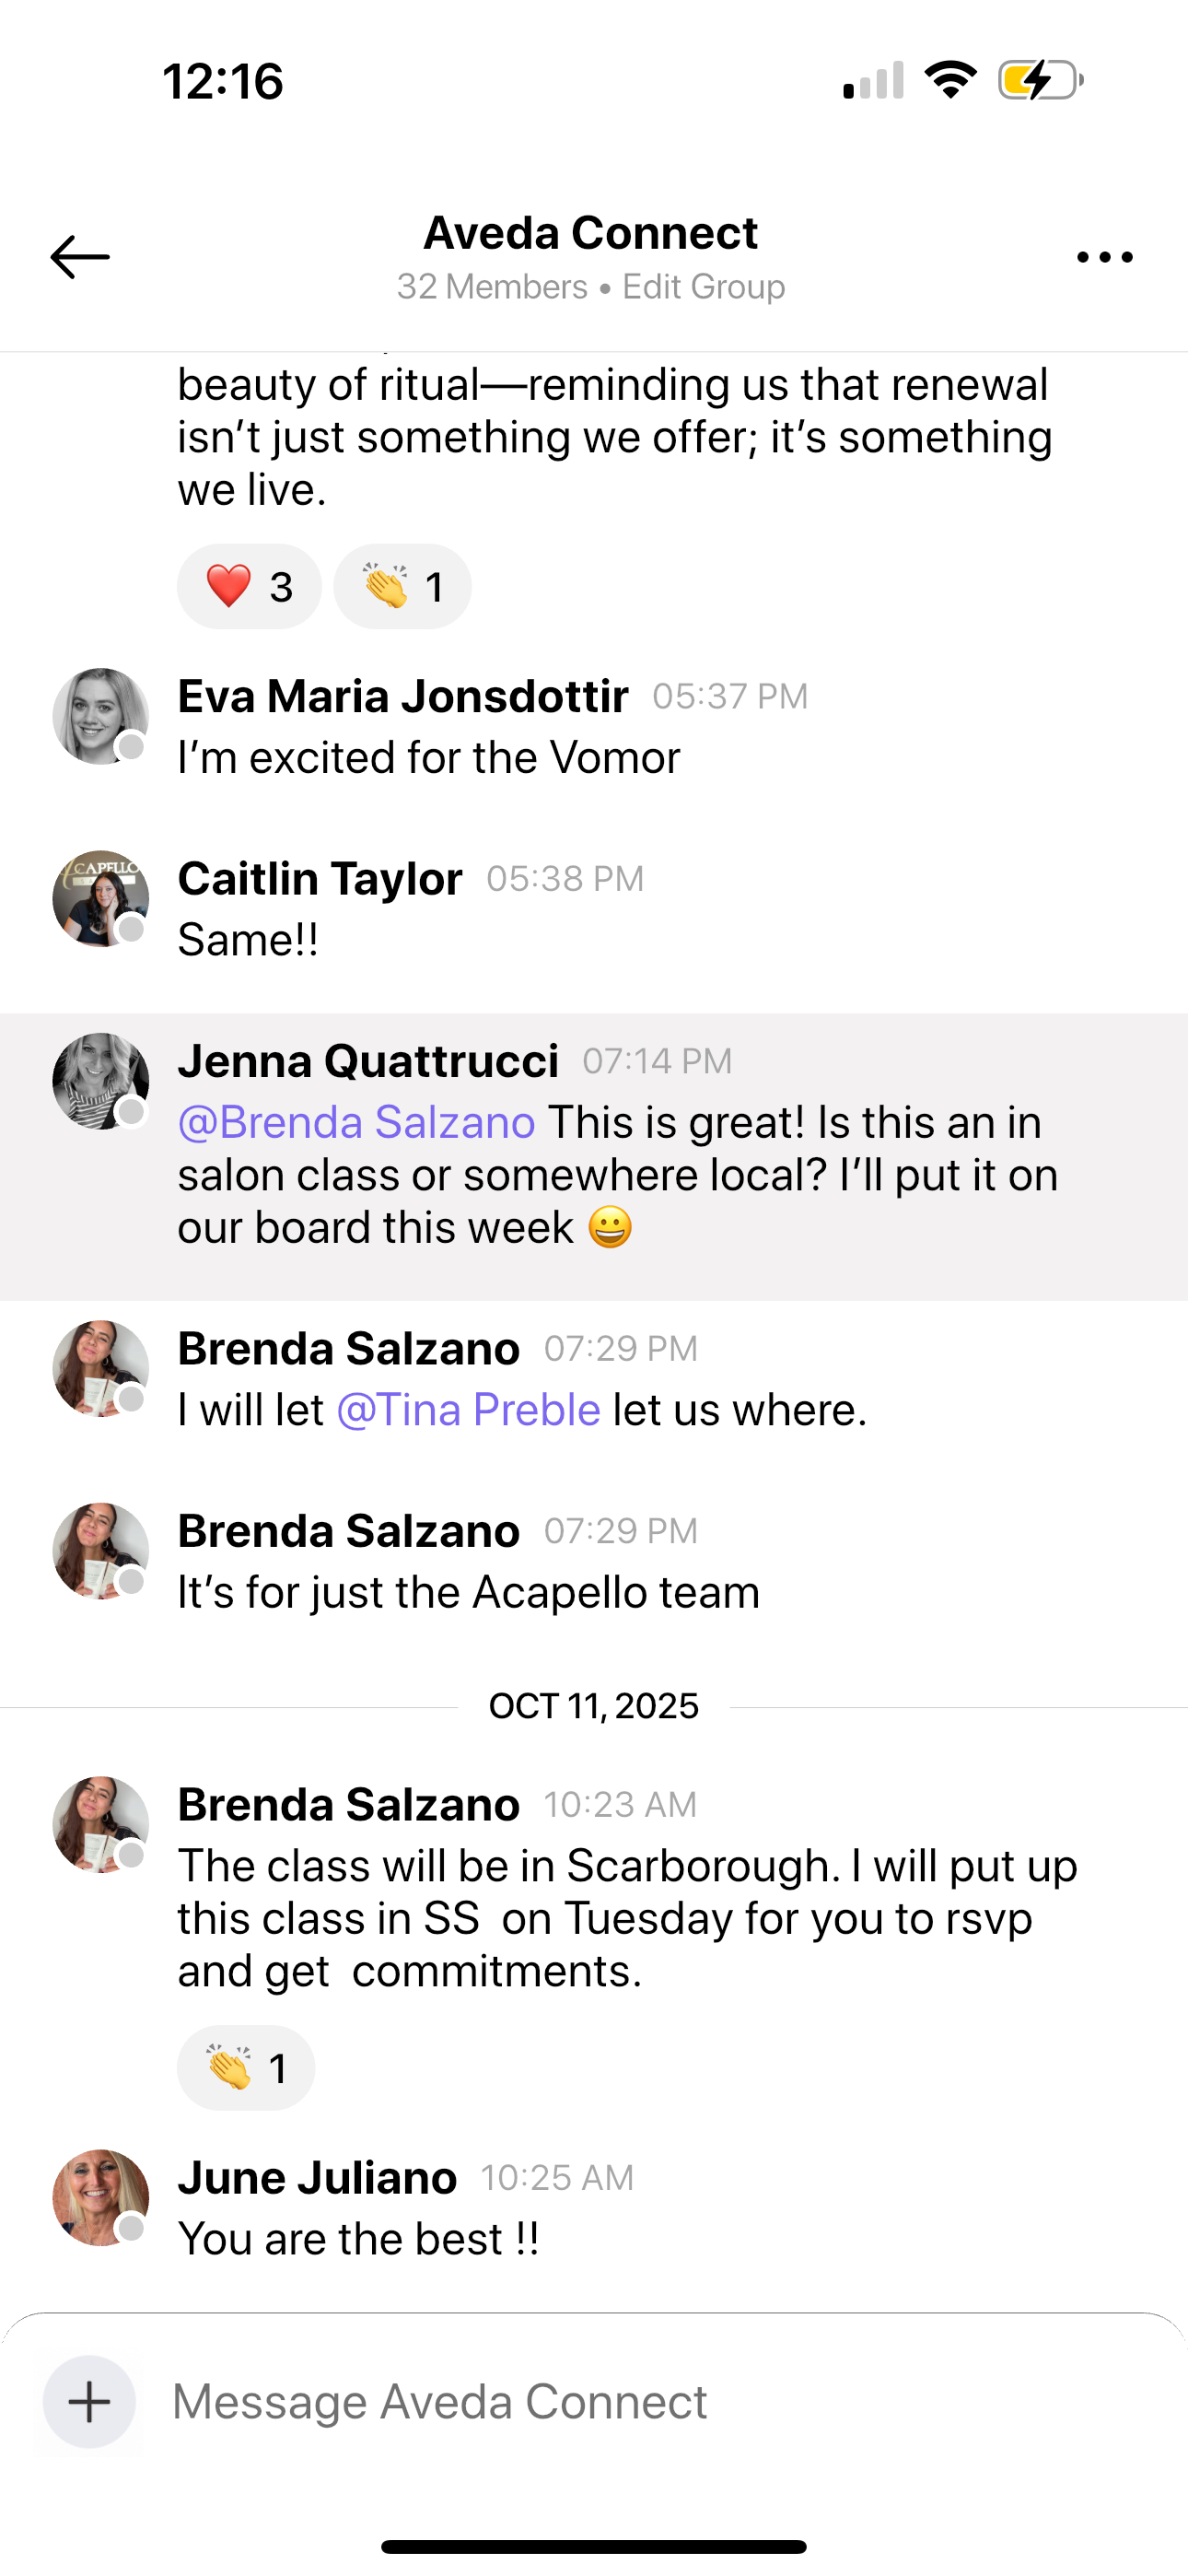The height and width of the screenshot is (2576, 1188).
Task: Tap the plus attachment icon
Action: tap(89, 2402)
